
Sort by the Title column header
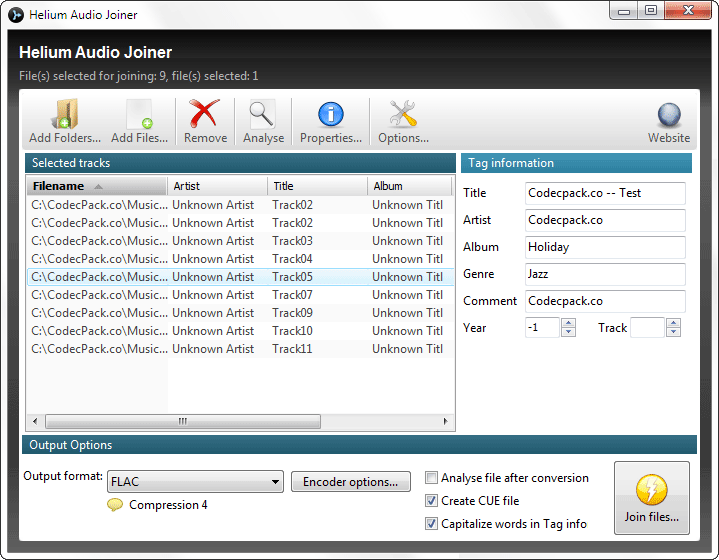[317, 186]
